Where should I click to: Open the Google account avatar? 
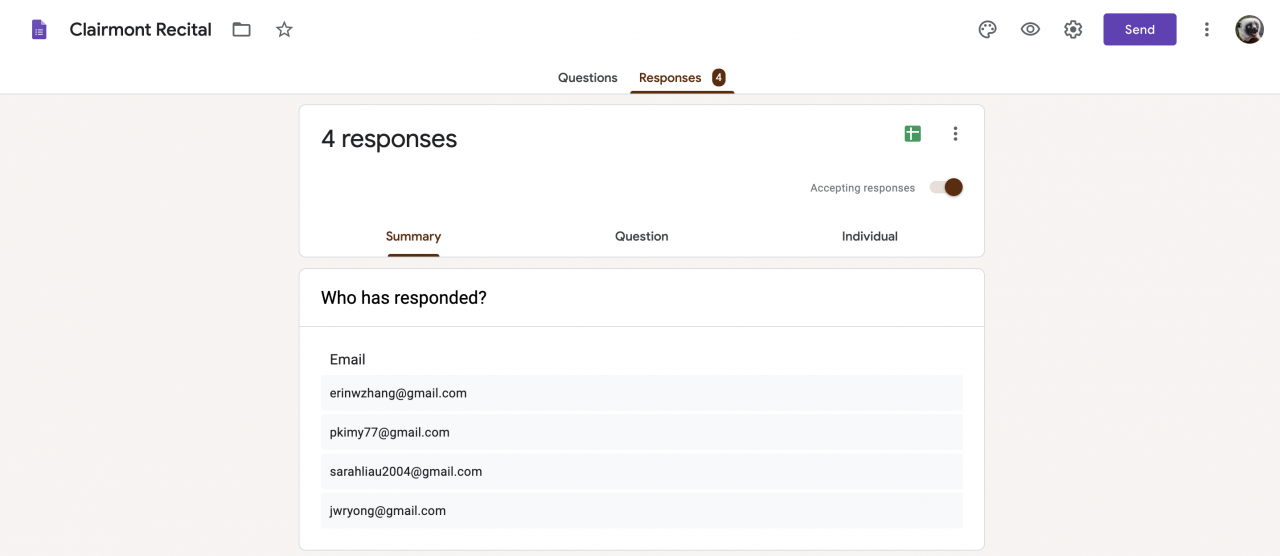pos(1249,30)
